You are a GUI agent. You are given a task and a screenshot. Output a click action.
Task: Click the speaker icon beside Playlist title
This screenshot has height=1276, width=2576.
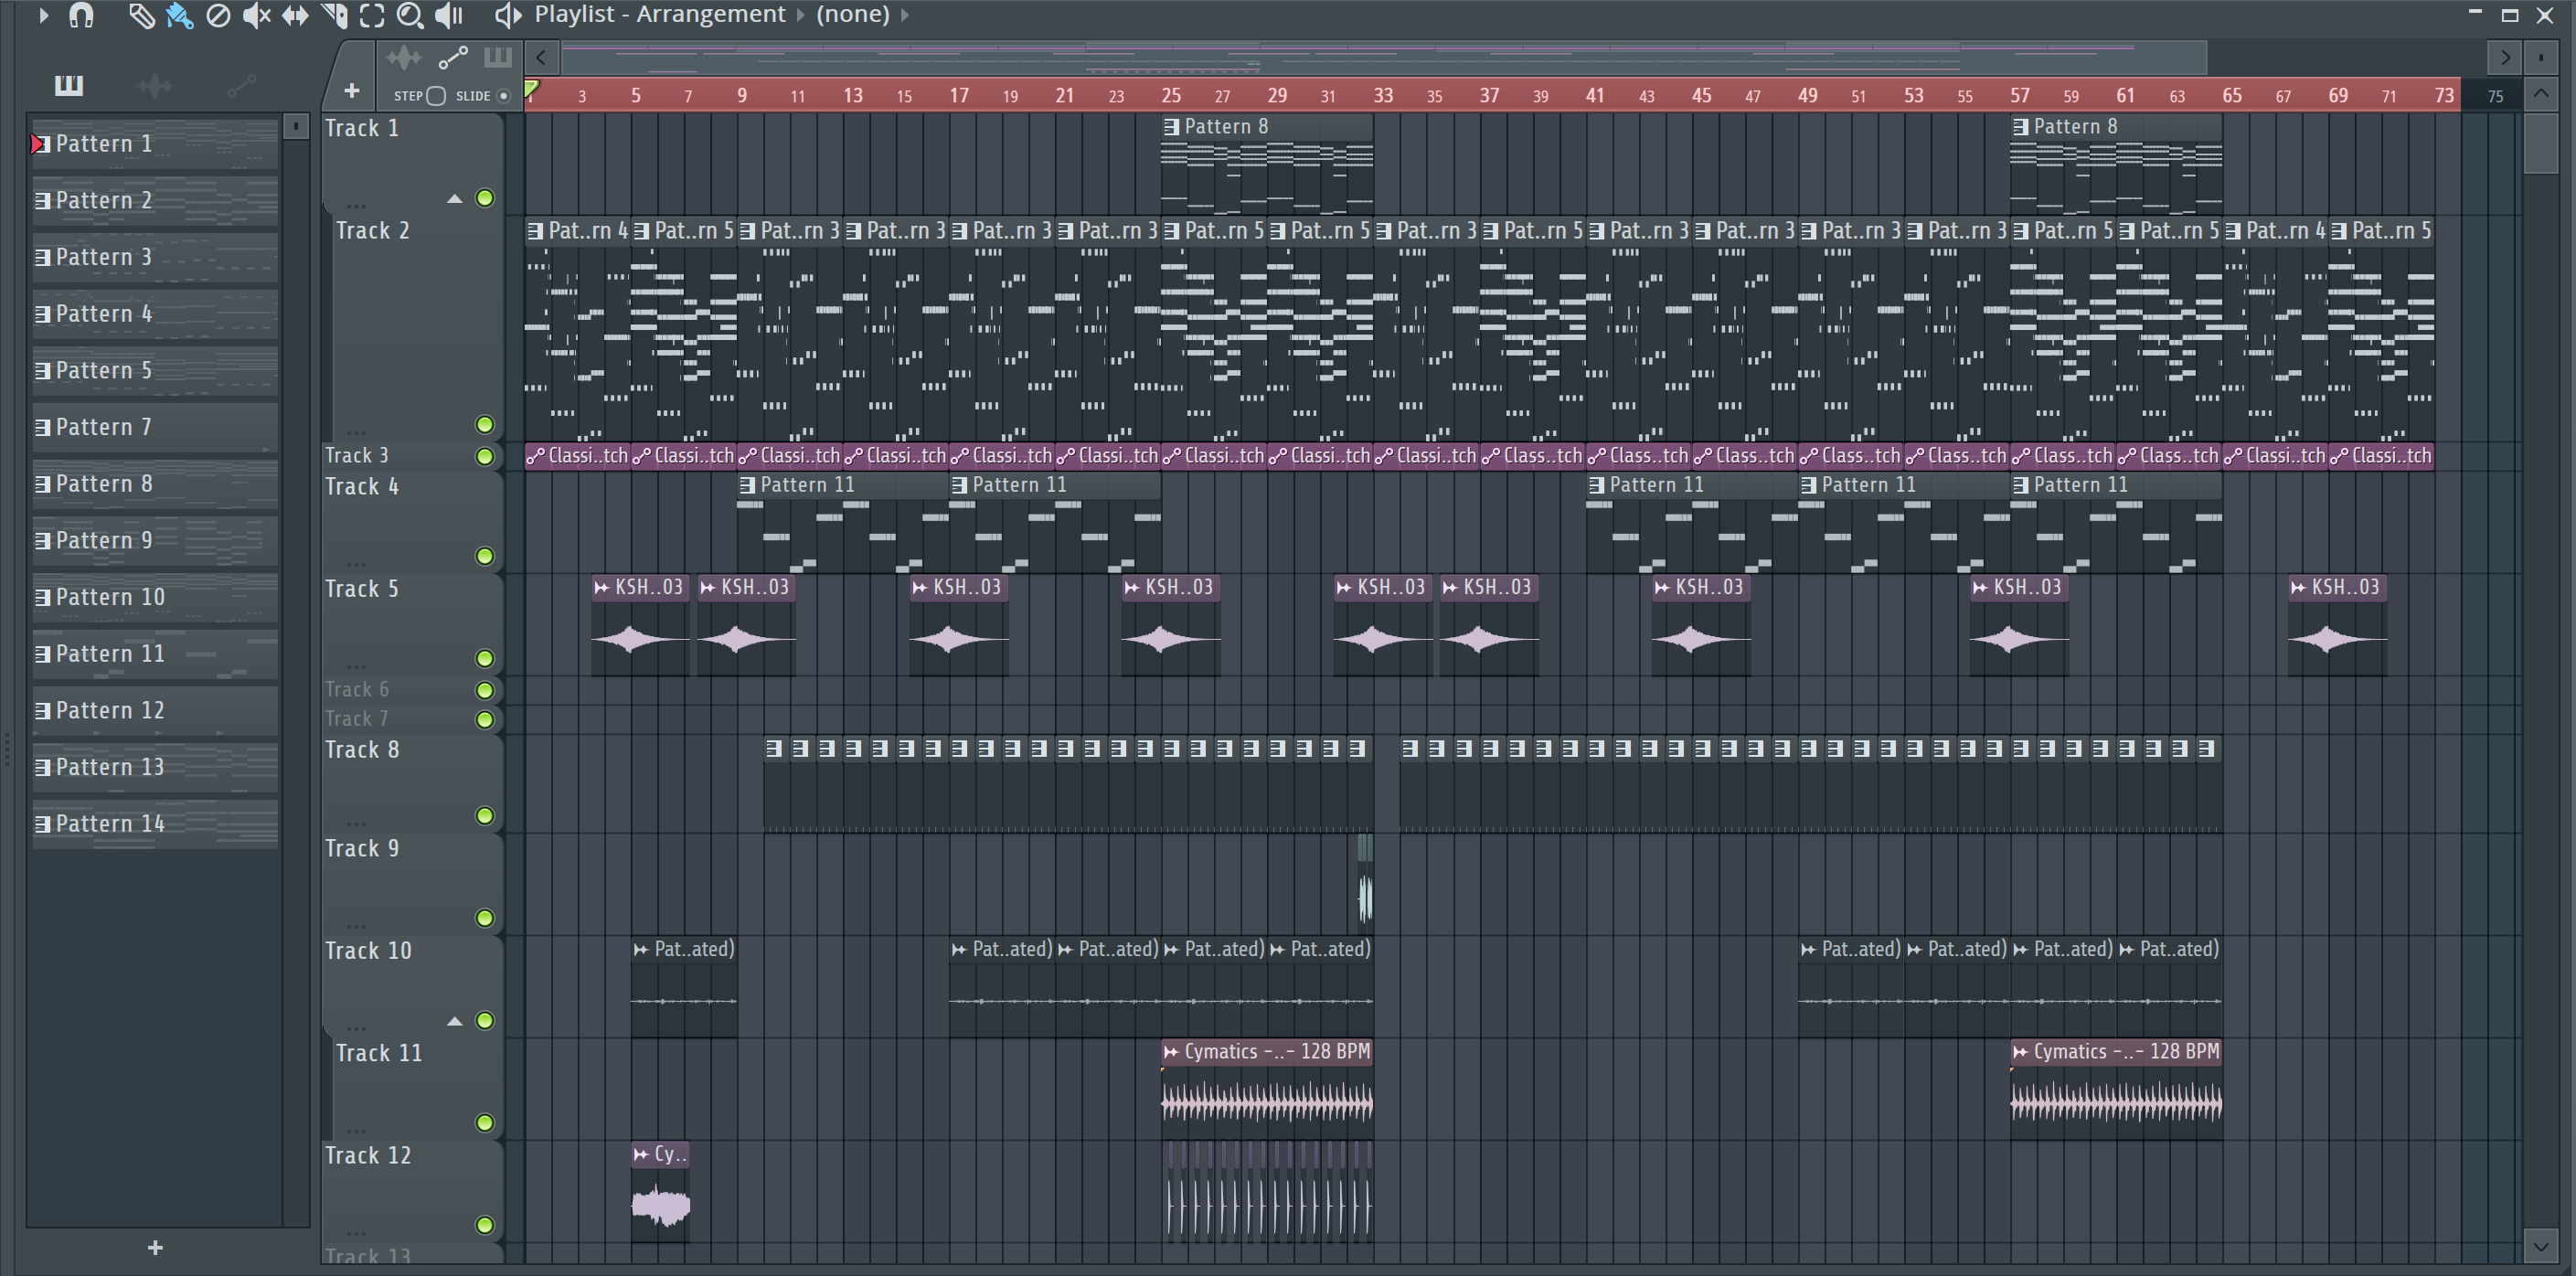[x=508, y=15]
